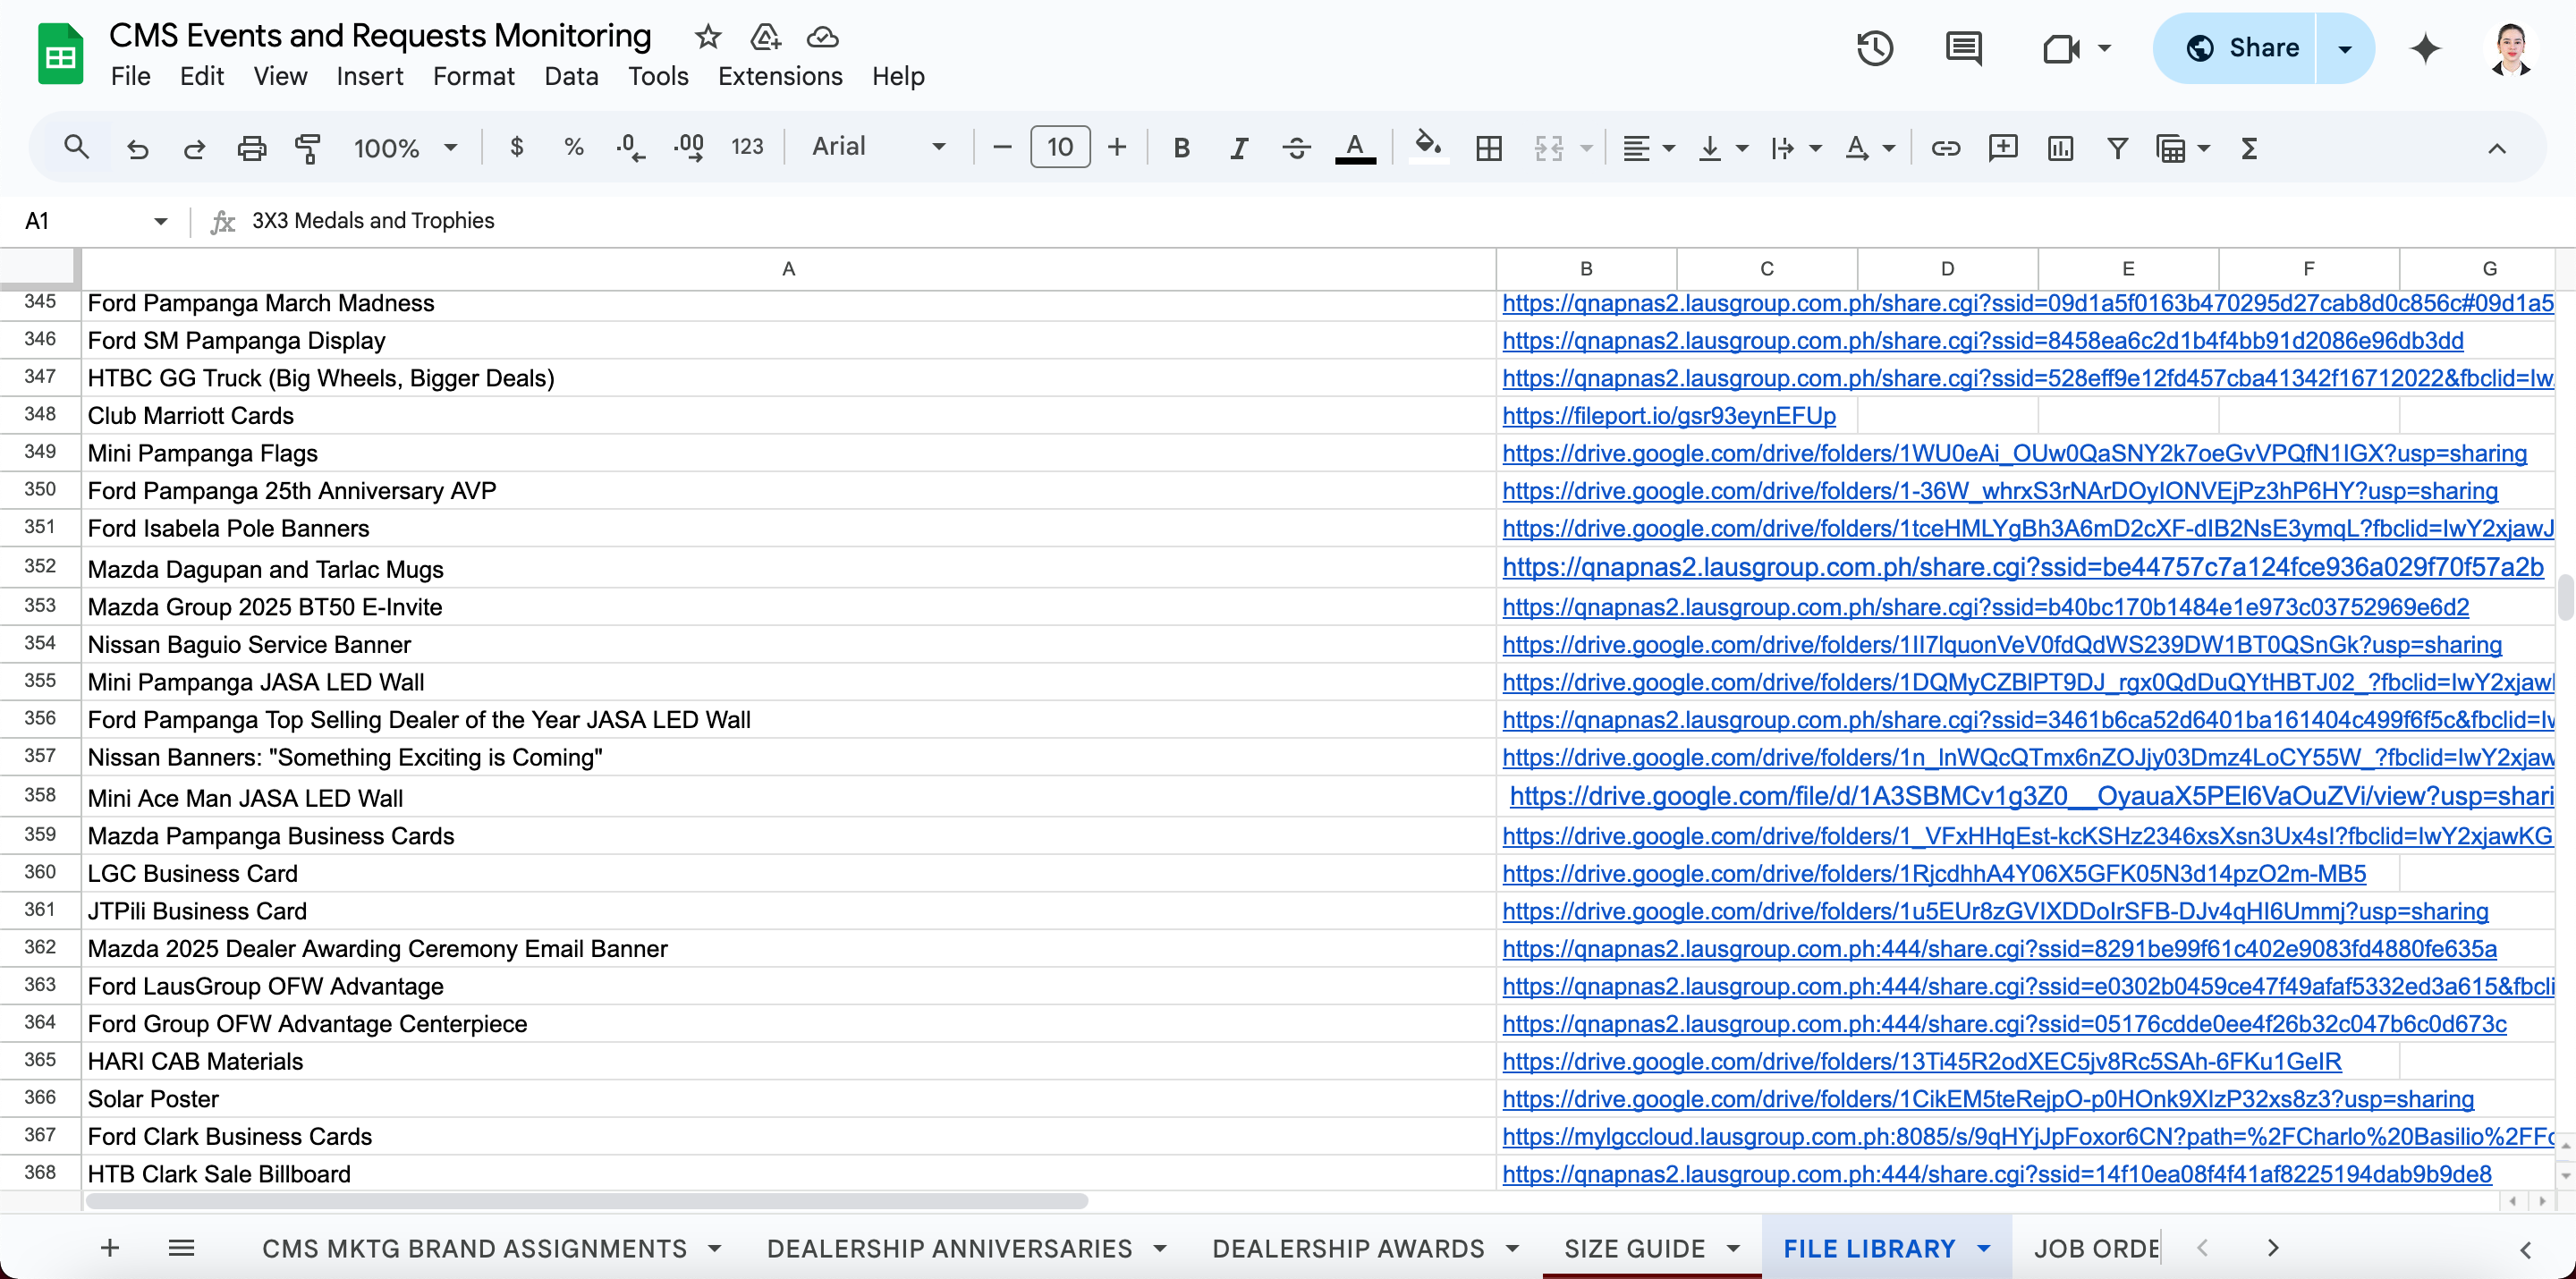Toggle strikethrough formatting
This screenshot has width=2576, height=1279.
[1296, 148]
